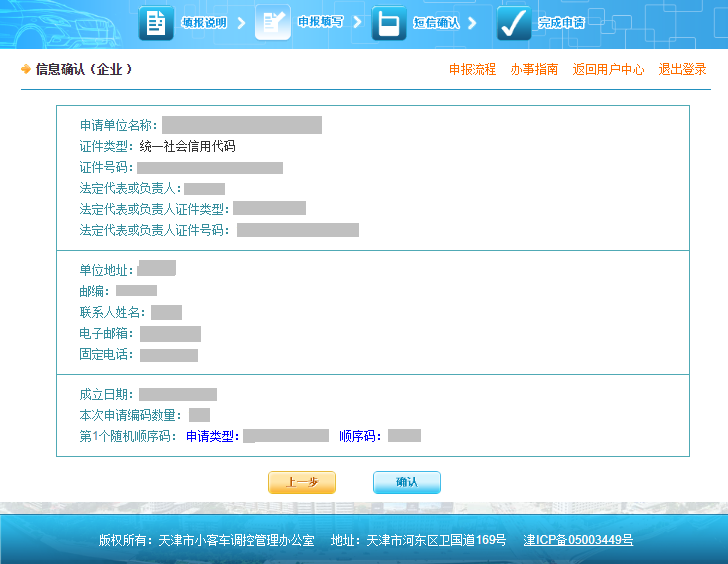Click the 邮编 label
The width and height of the screenshot is (728, 564).
point(94,291)
